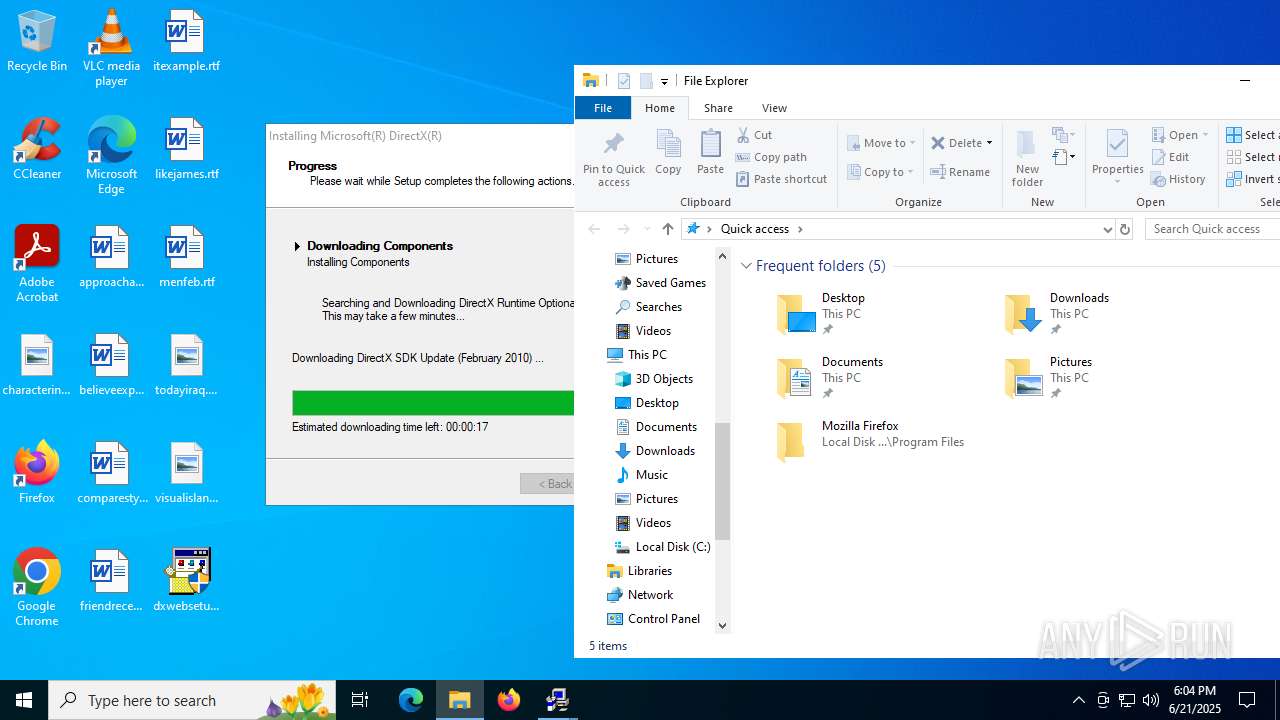
Task: Click the Start button
Action: click(x=24, y=700)
